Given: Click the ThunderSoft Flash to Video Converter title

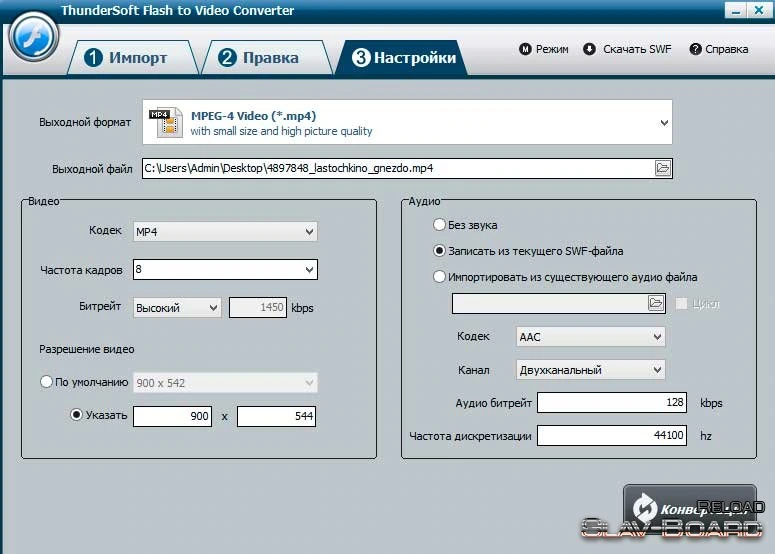Looking at the screenshot, I should pos(177,10).
